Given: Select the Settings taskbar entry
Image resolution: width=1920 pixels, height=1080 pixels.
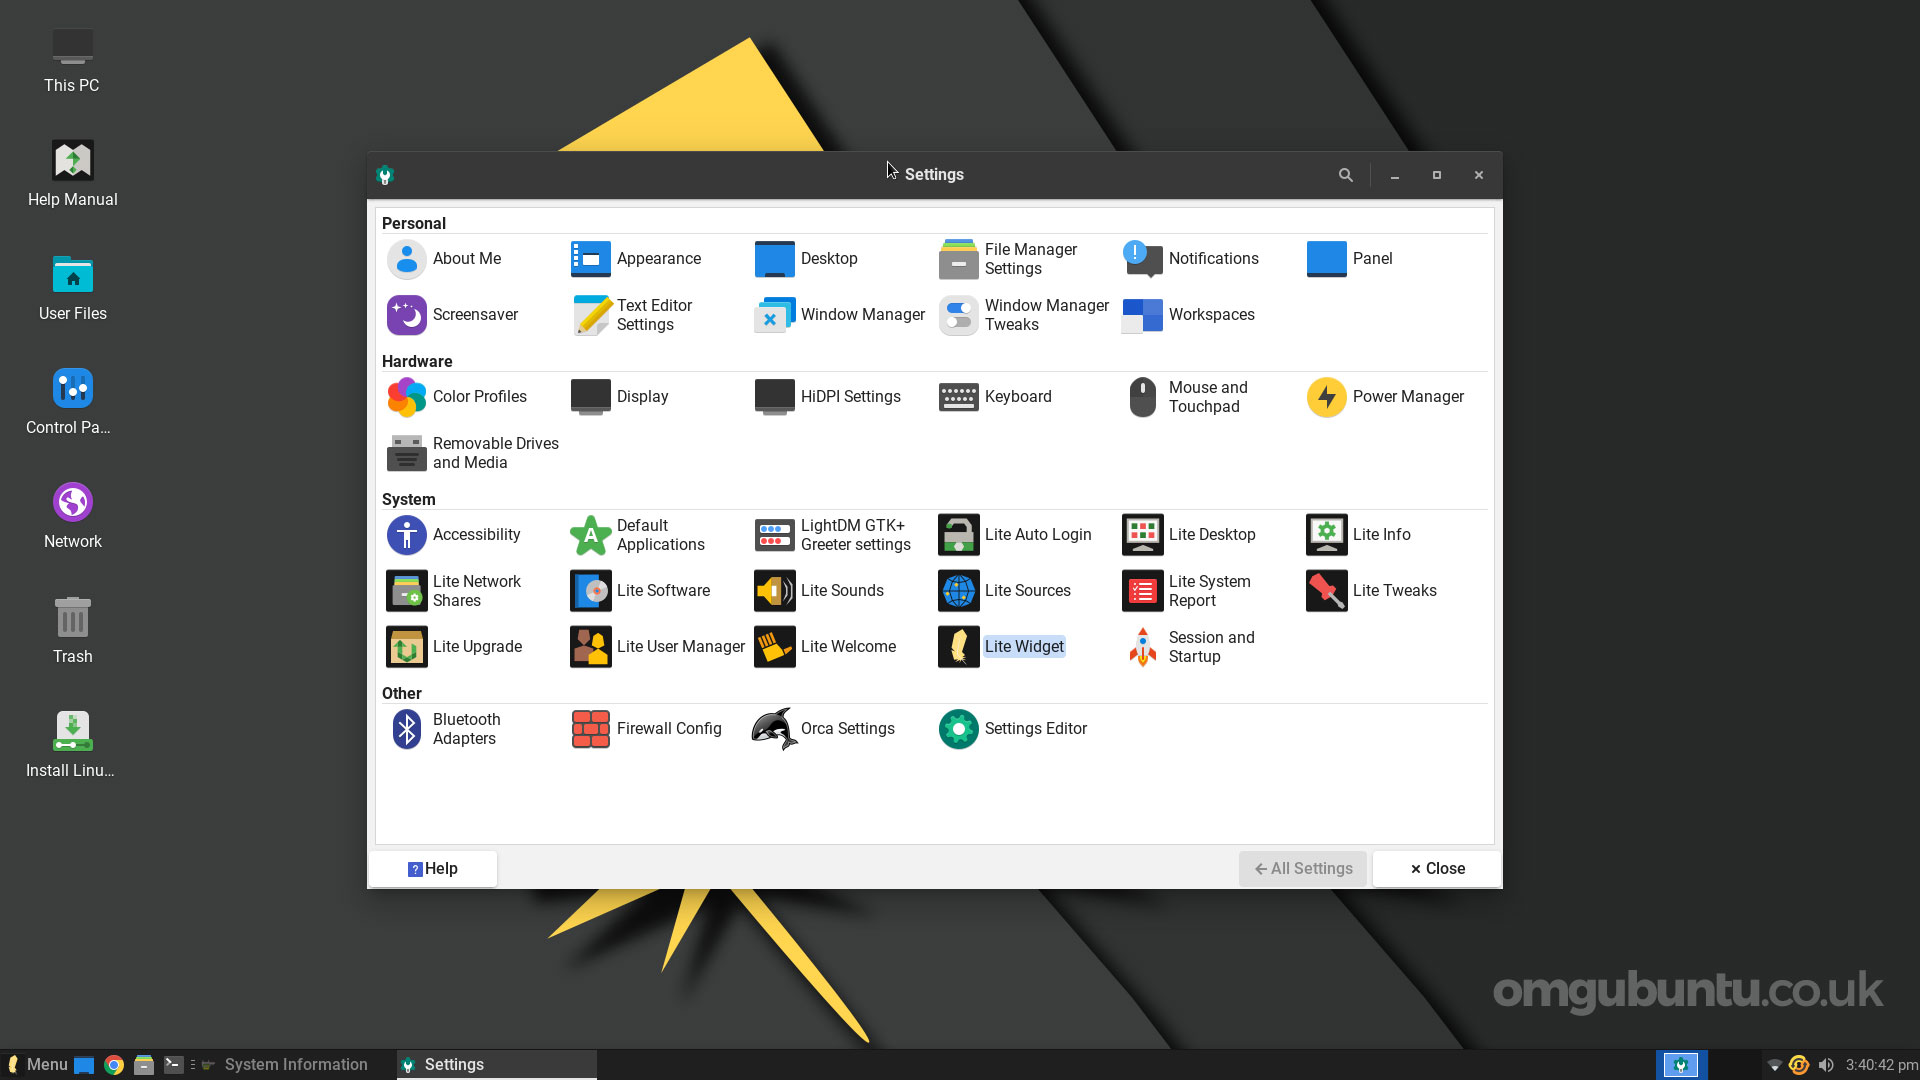Looking at the screenshot, I should (x=455, y=1064).
